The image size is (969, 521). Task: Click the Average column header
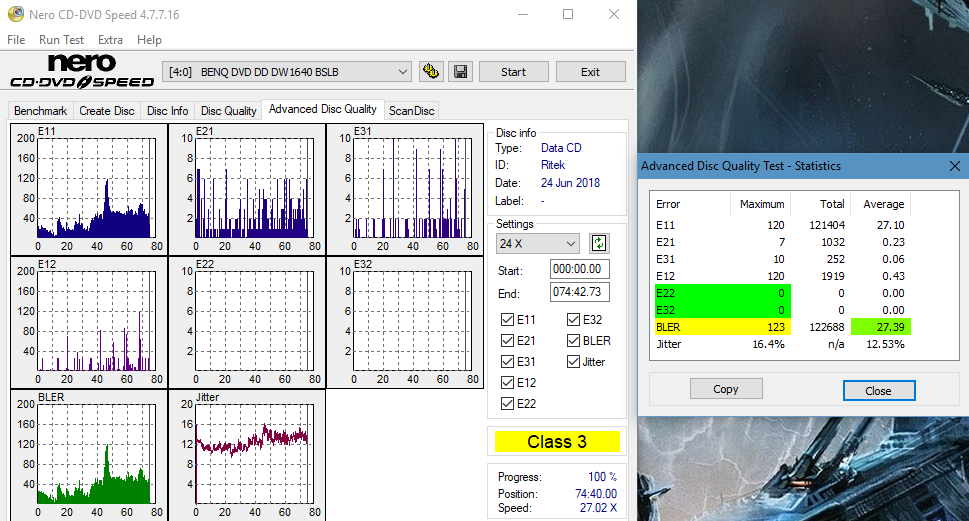(883, 204)
